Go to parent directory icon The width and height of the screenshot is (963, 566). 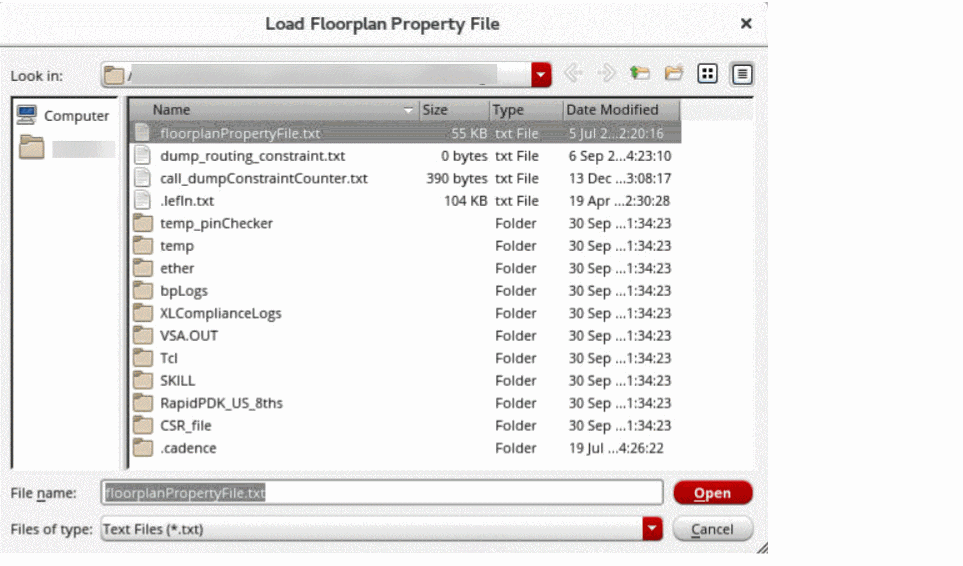click(640, 74)
